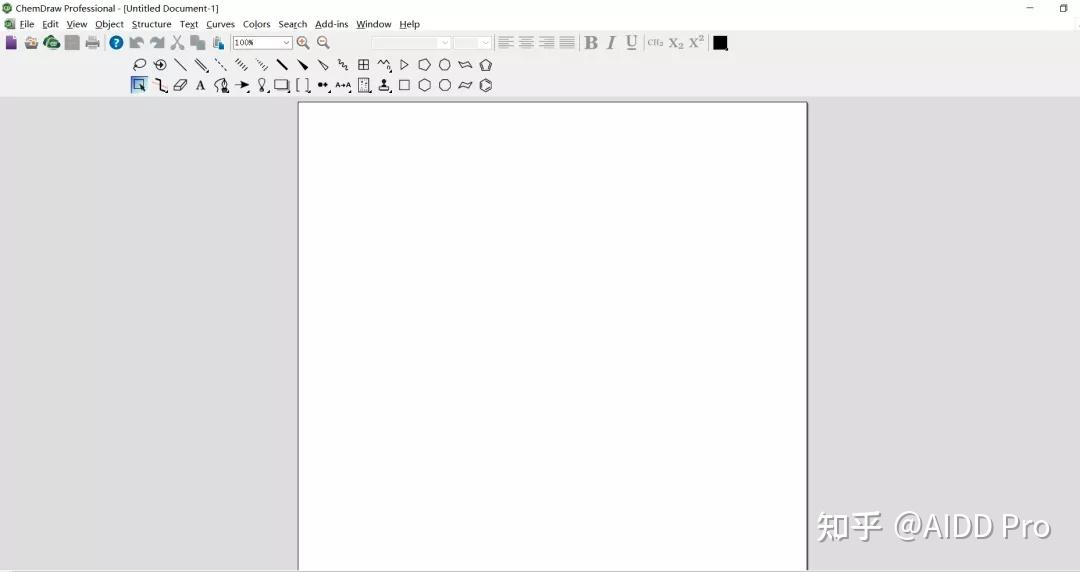Select the Text tool
This screenshot has height=572, width=1080.
(x=200, y=85)
